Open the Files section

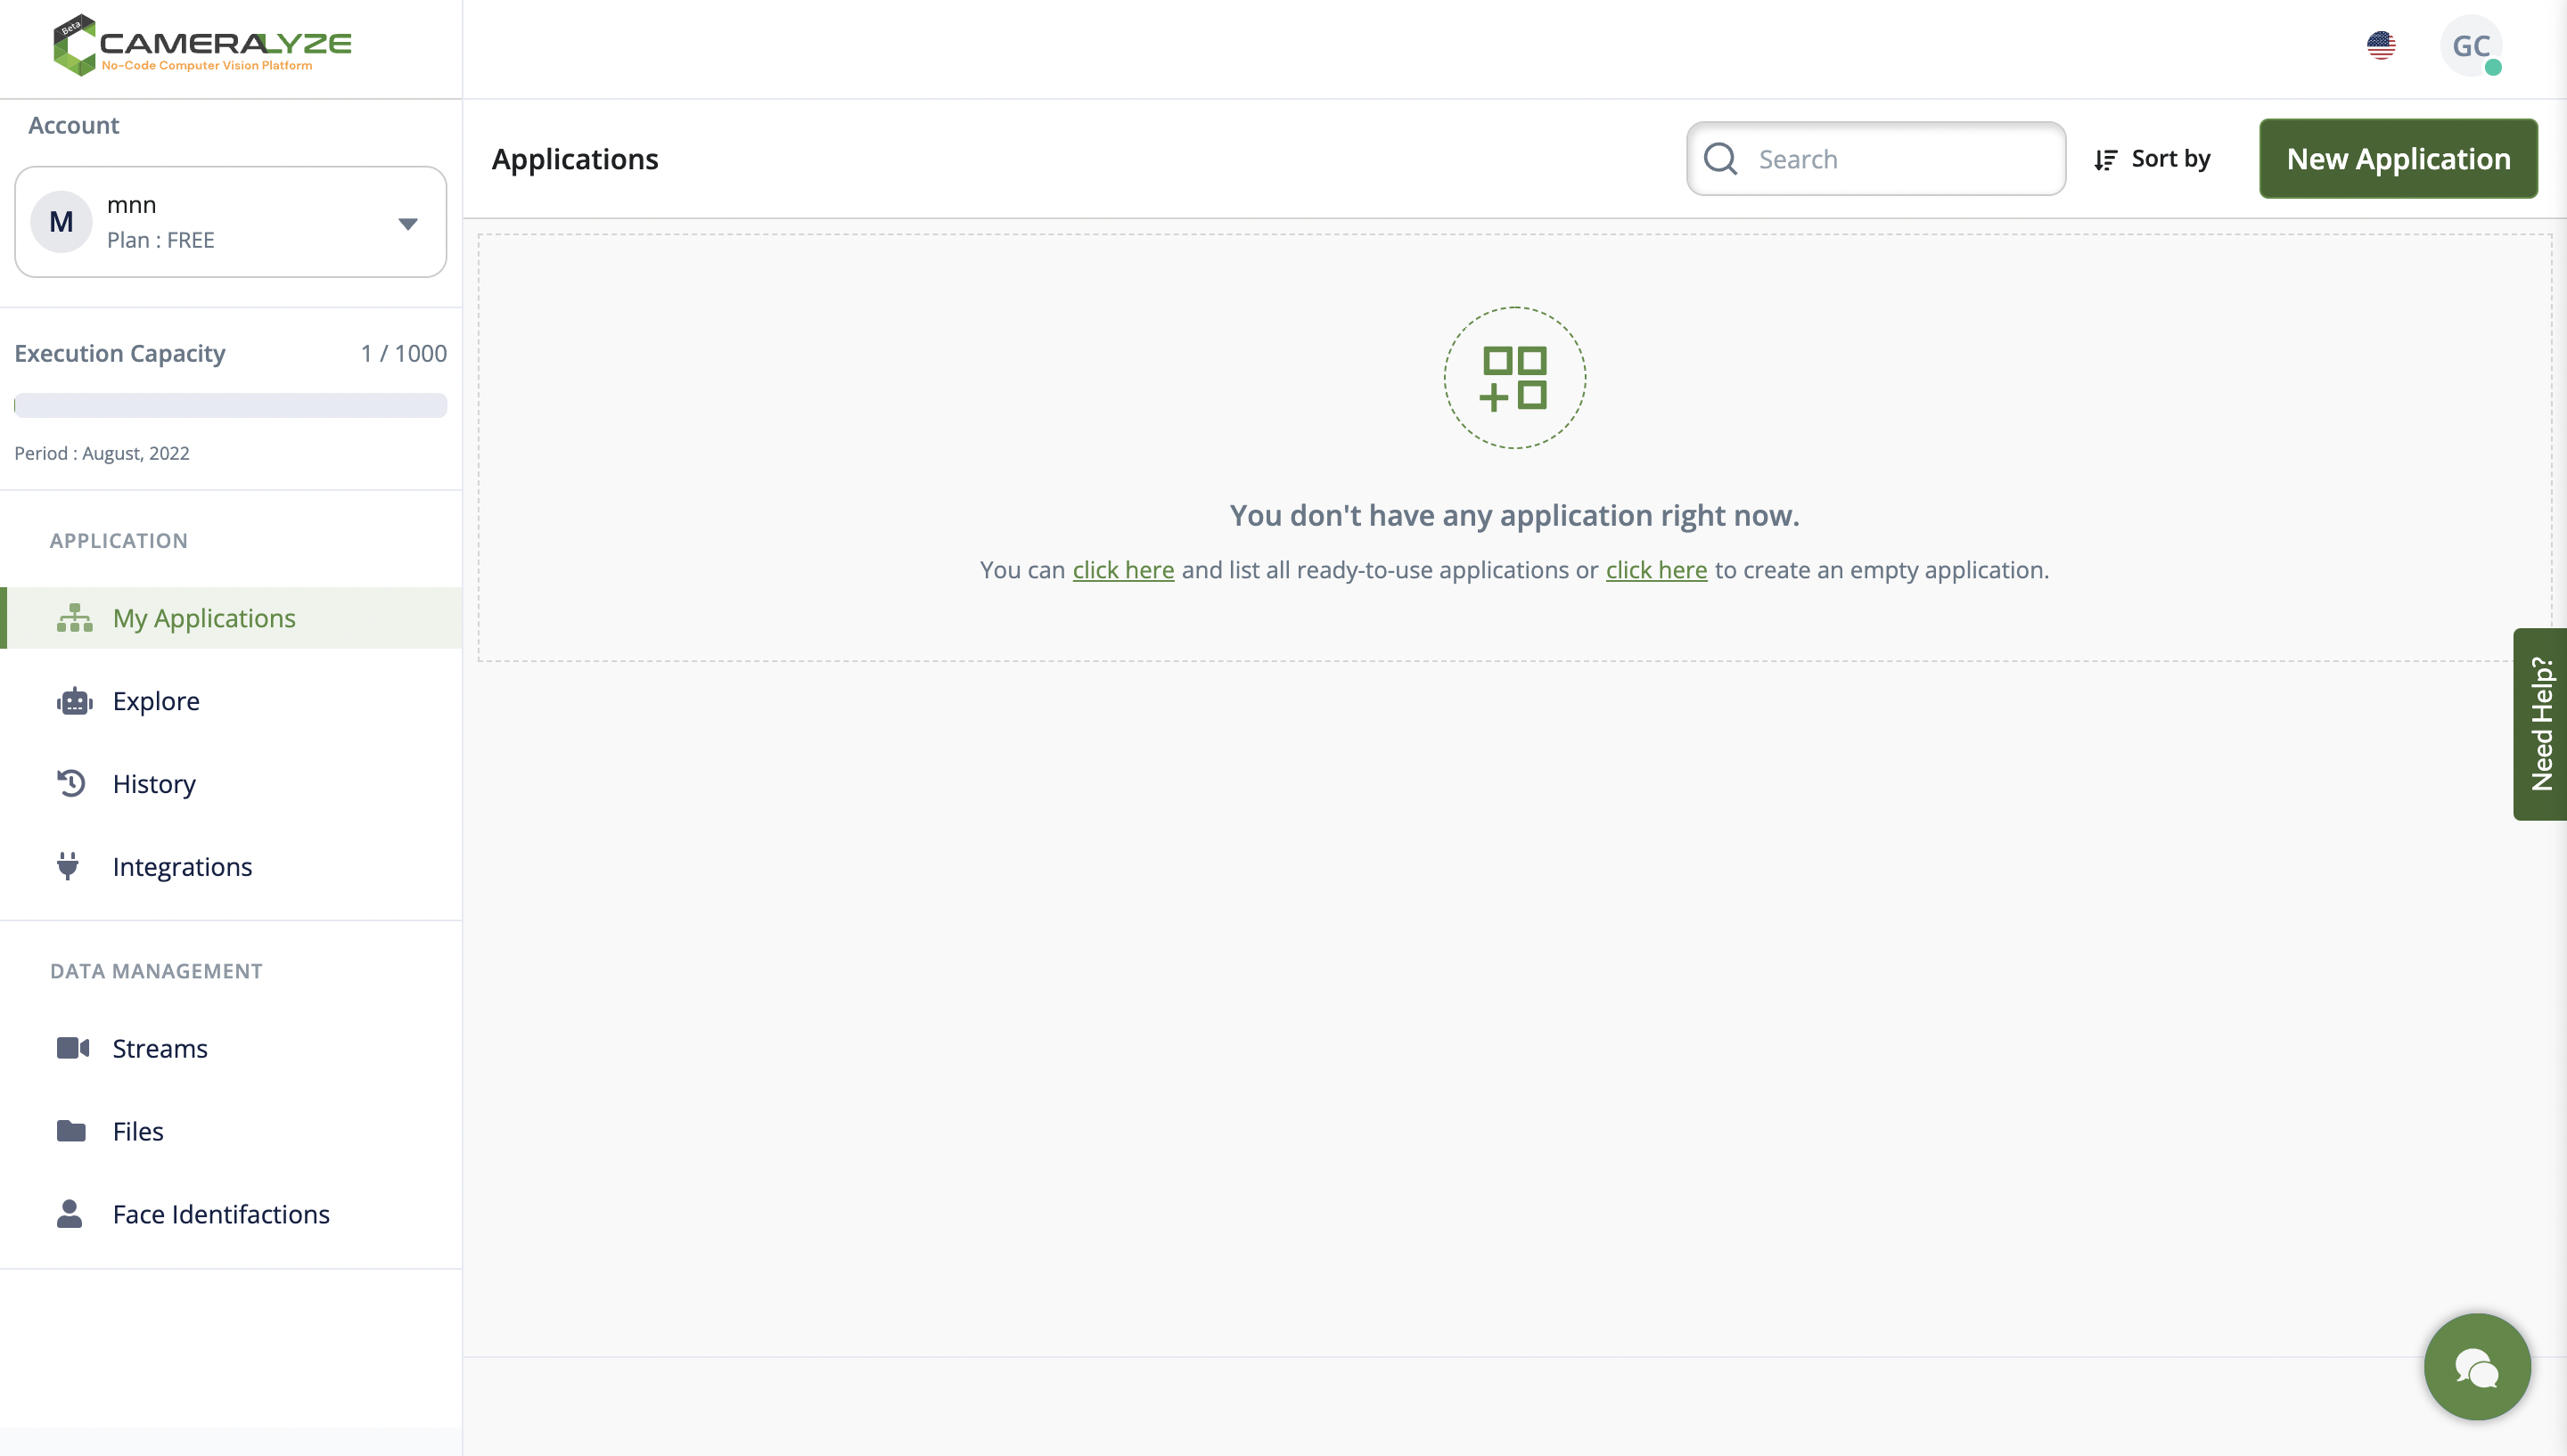(138, 1131)
